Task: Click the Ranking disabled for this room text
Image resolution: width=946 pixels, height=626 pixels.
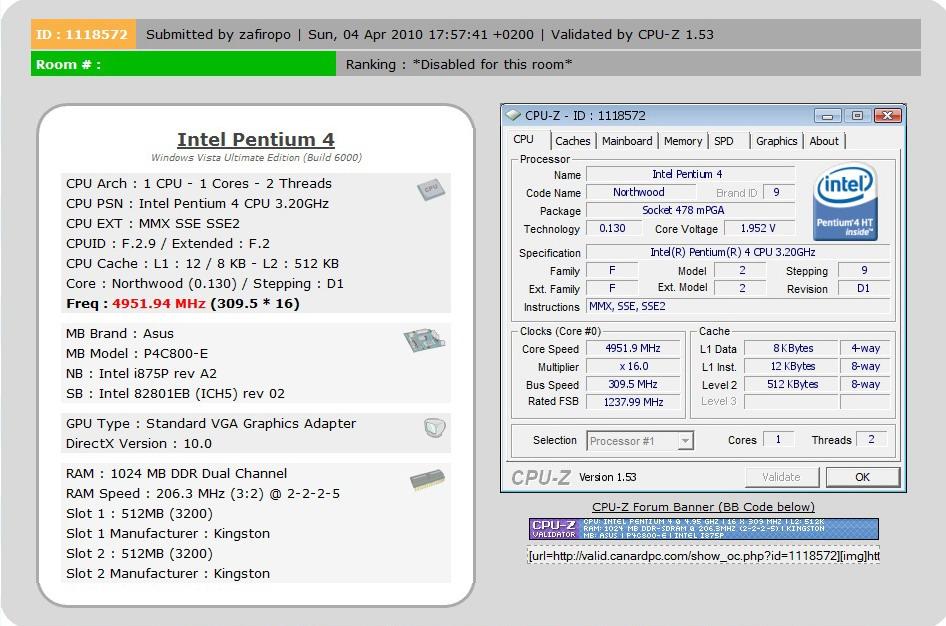Action: tap(459, 65)
